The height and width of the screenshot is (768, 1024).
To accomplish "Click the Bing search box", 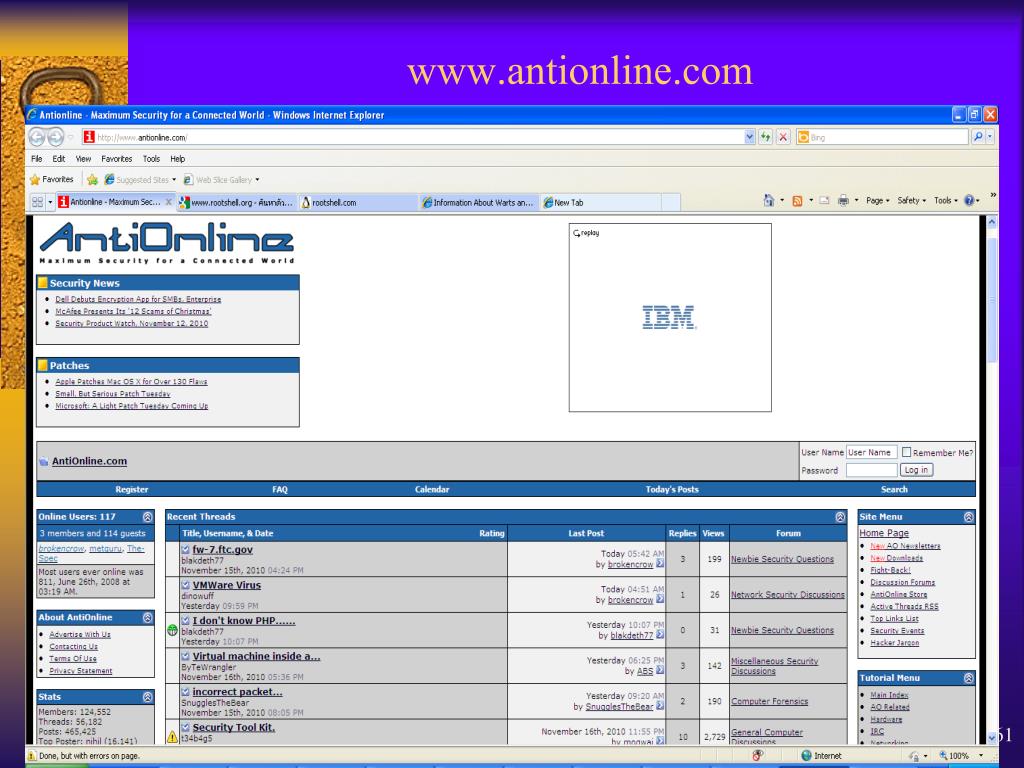I will (882, 137).
